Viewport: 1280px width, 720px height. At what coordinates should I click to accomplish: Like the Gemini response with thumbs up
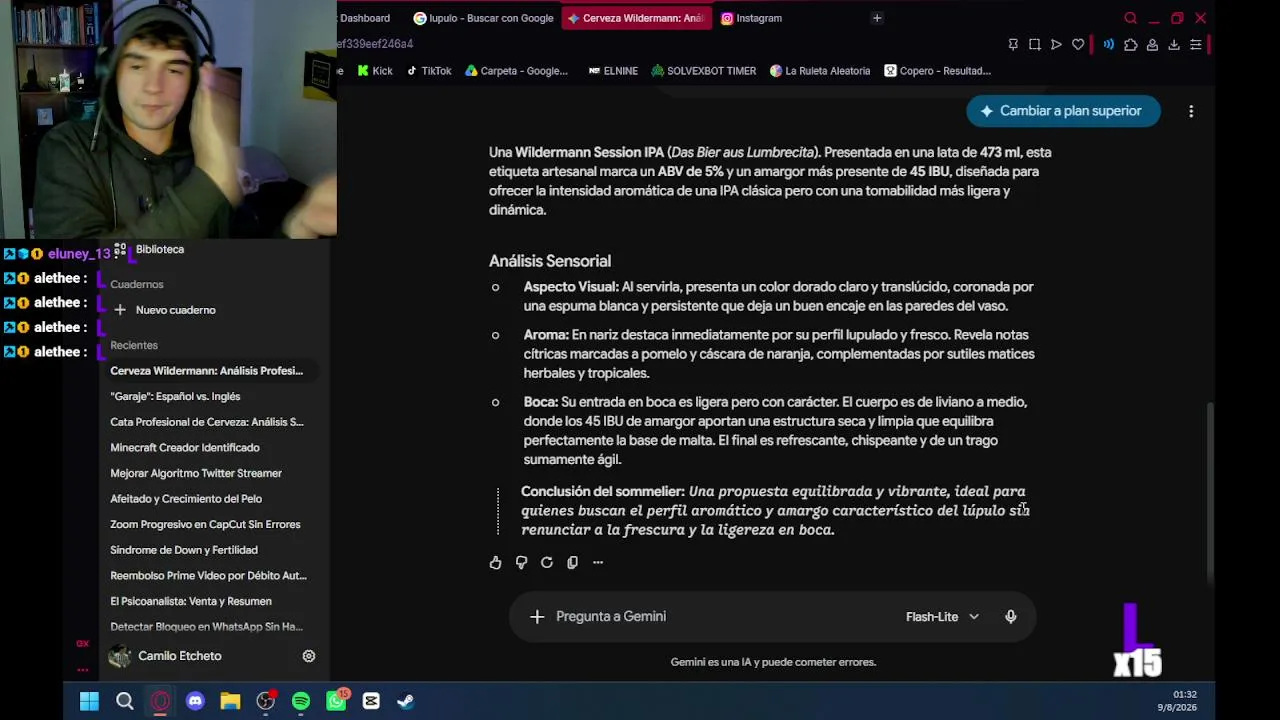pos(495,562)
